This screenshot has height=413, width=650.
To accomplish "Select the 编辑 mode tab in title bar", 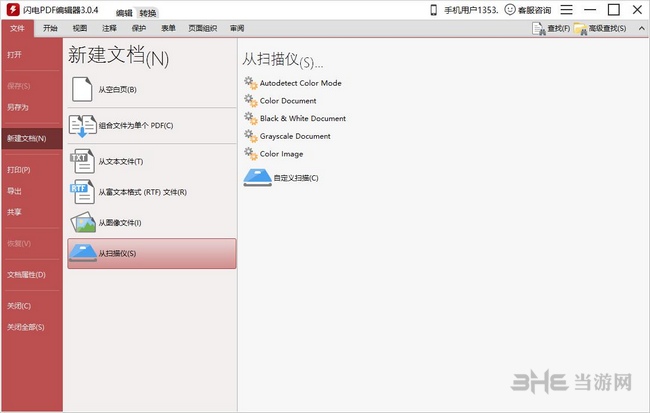I will (124, 13).
